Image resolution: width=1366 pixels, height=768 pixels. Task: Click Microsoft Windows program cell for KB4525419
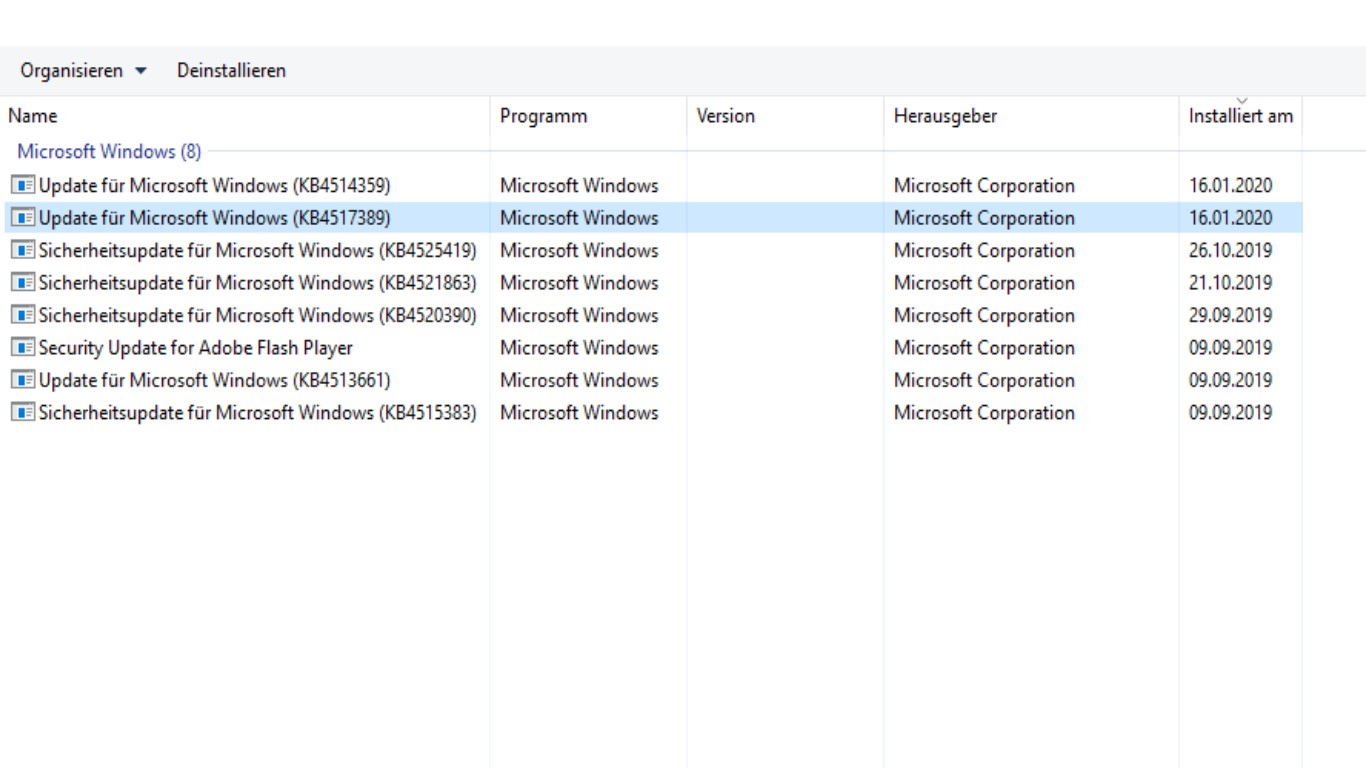tap(579, 250)
